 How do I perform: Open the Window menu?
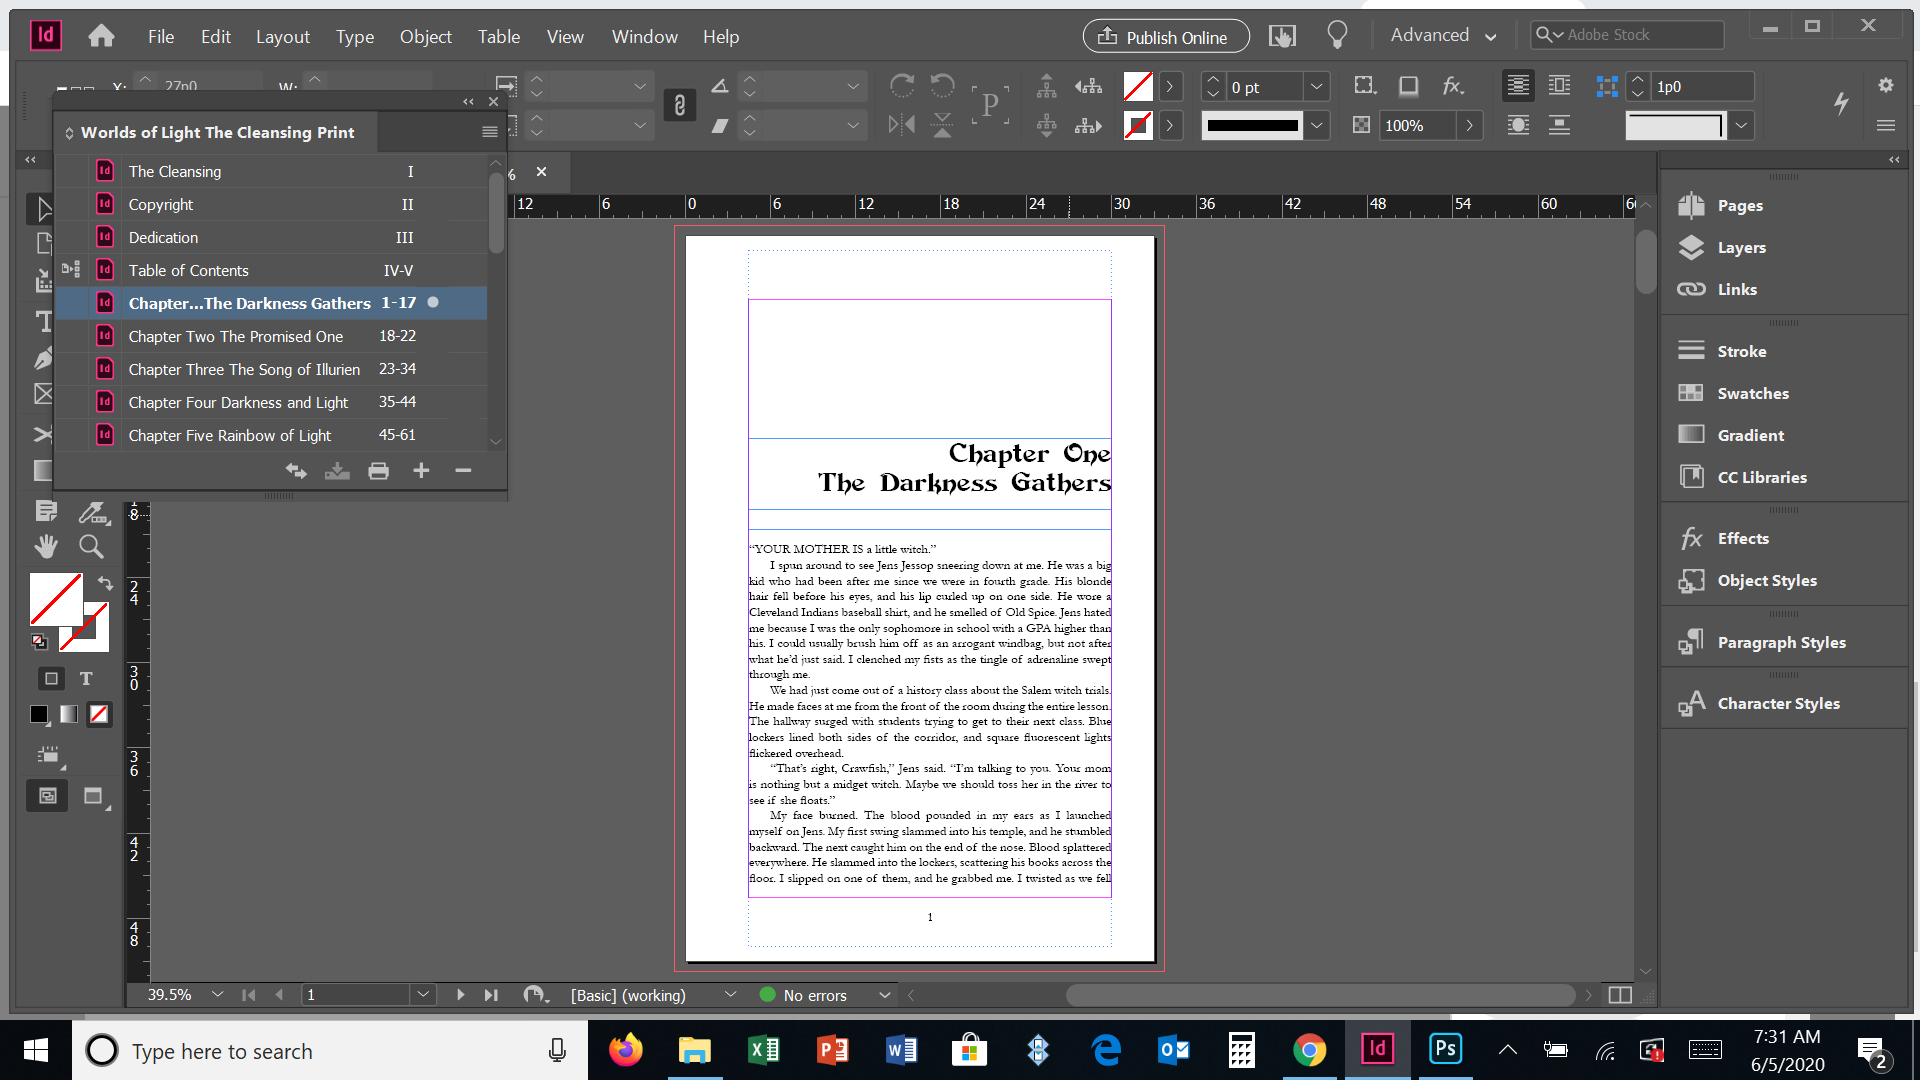[643, 36]
